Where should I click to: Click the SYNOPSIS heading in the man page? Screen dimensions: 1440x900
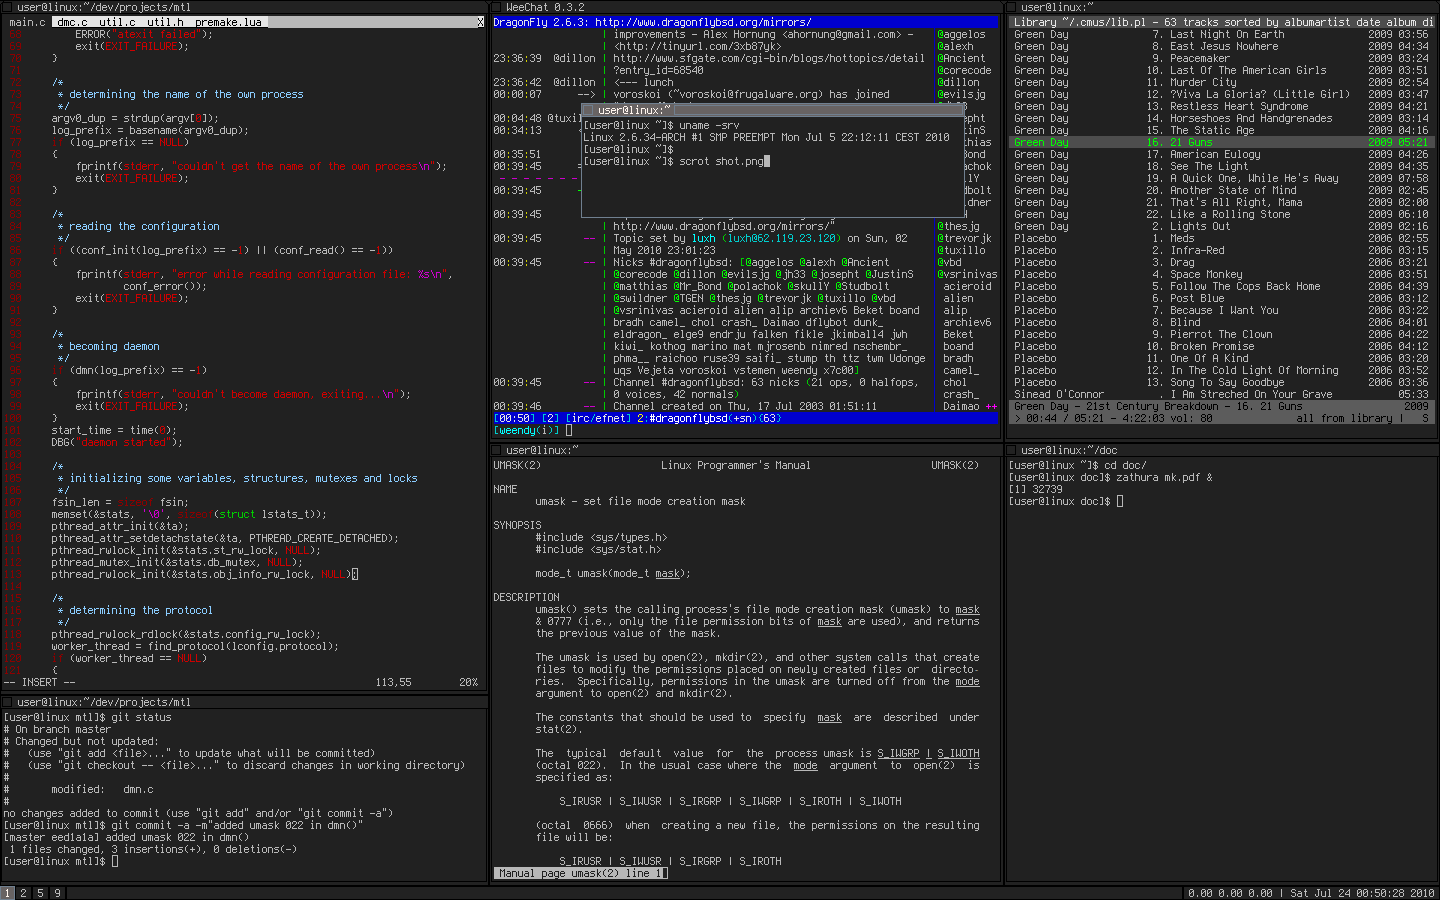coord(517,525)
